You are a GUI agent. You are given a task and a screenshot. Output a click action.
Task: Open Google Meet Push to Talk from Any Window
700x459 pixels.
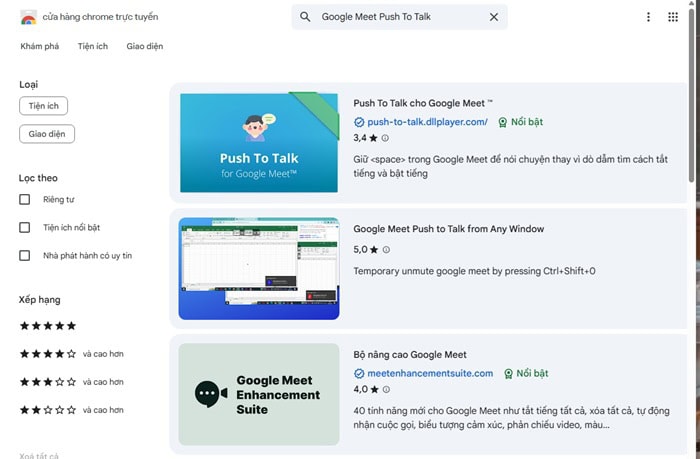point(449,229)
